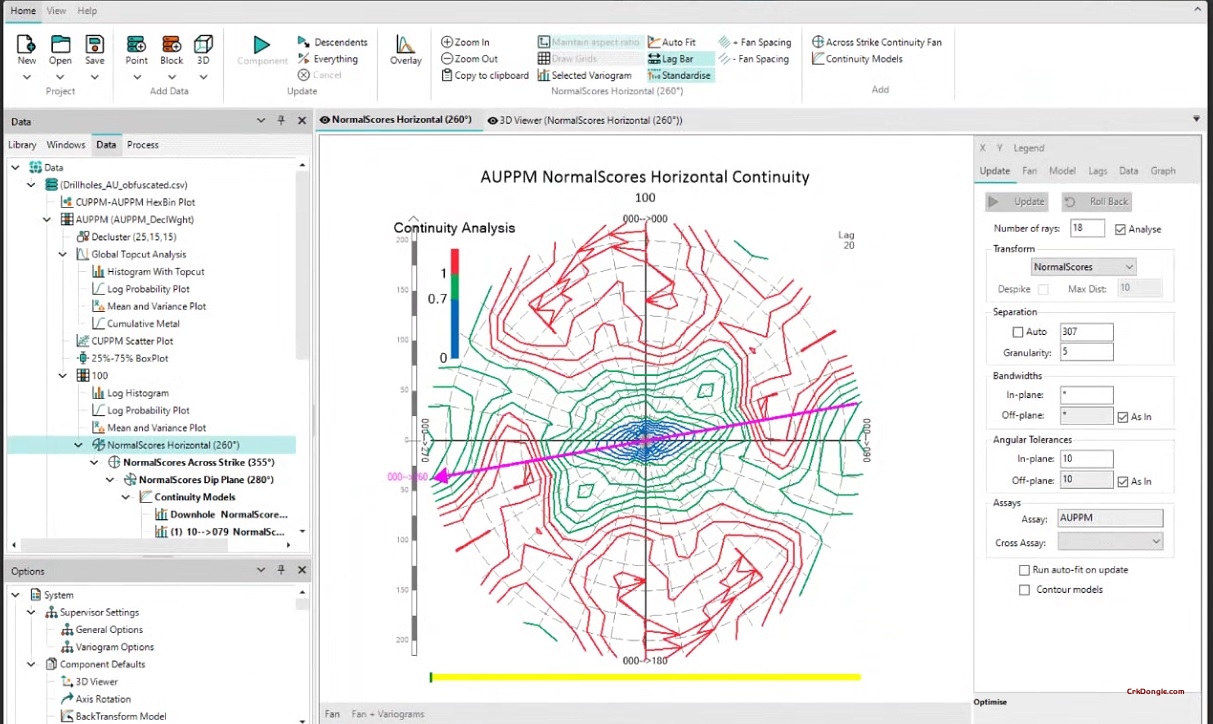
Task: Open the NormalScores transform dropdown
Action: click(x=1083, y=267)
